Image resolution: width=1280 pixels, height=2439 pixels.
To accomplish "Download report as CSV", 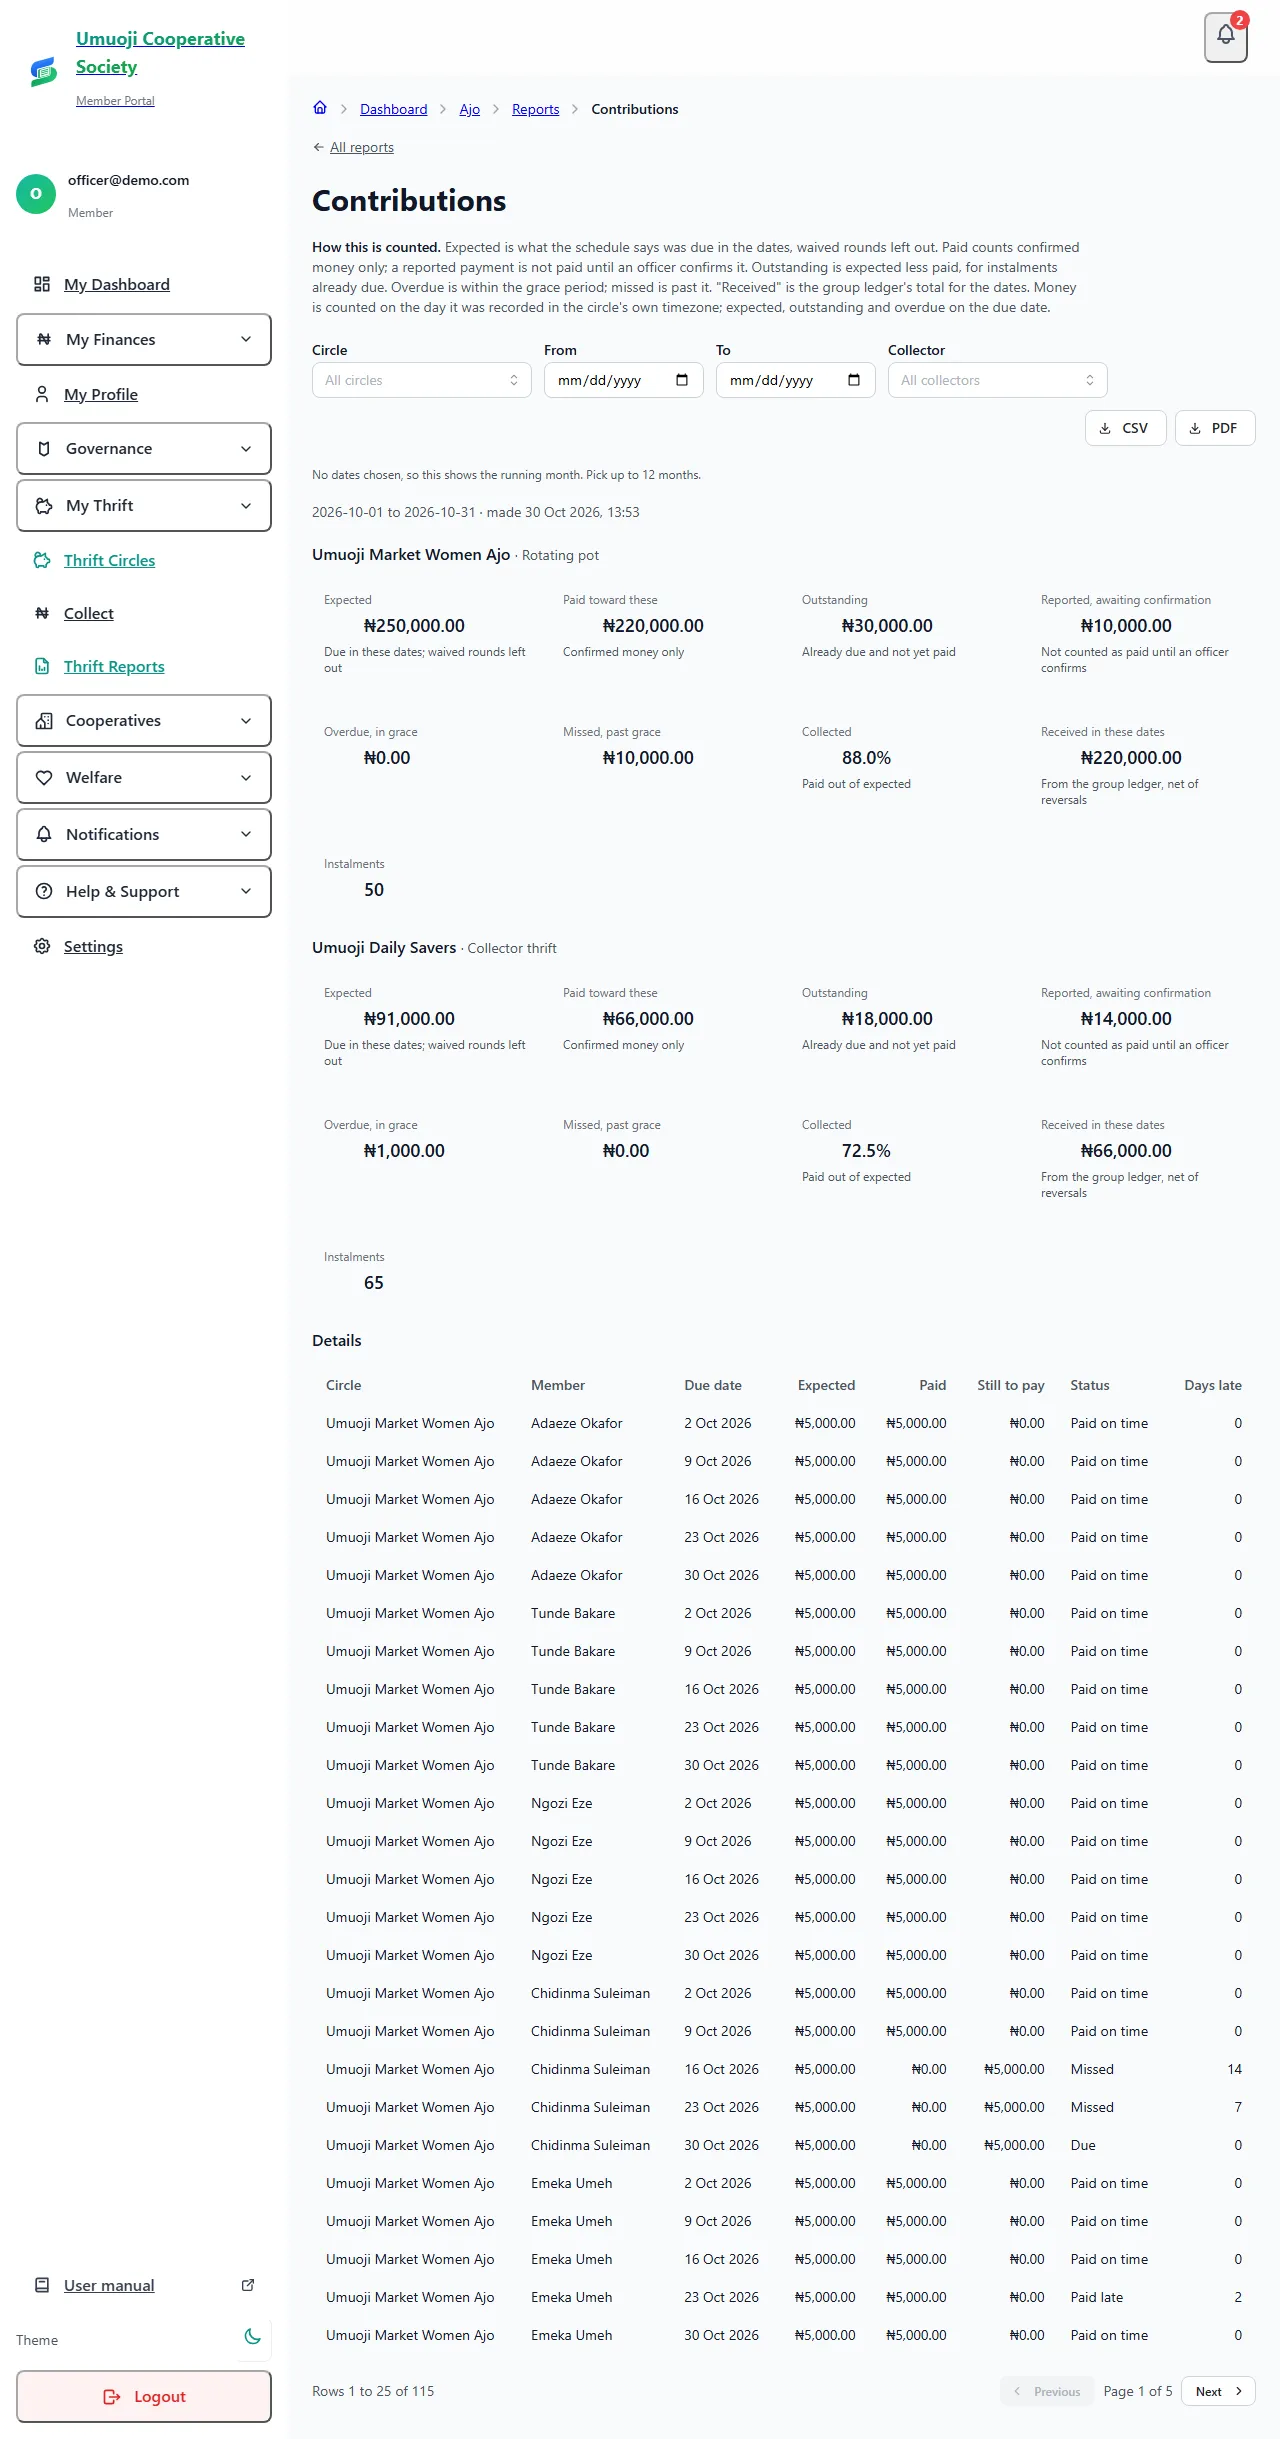I will (x=1125, y=428).
